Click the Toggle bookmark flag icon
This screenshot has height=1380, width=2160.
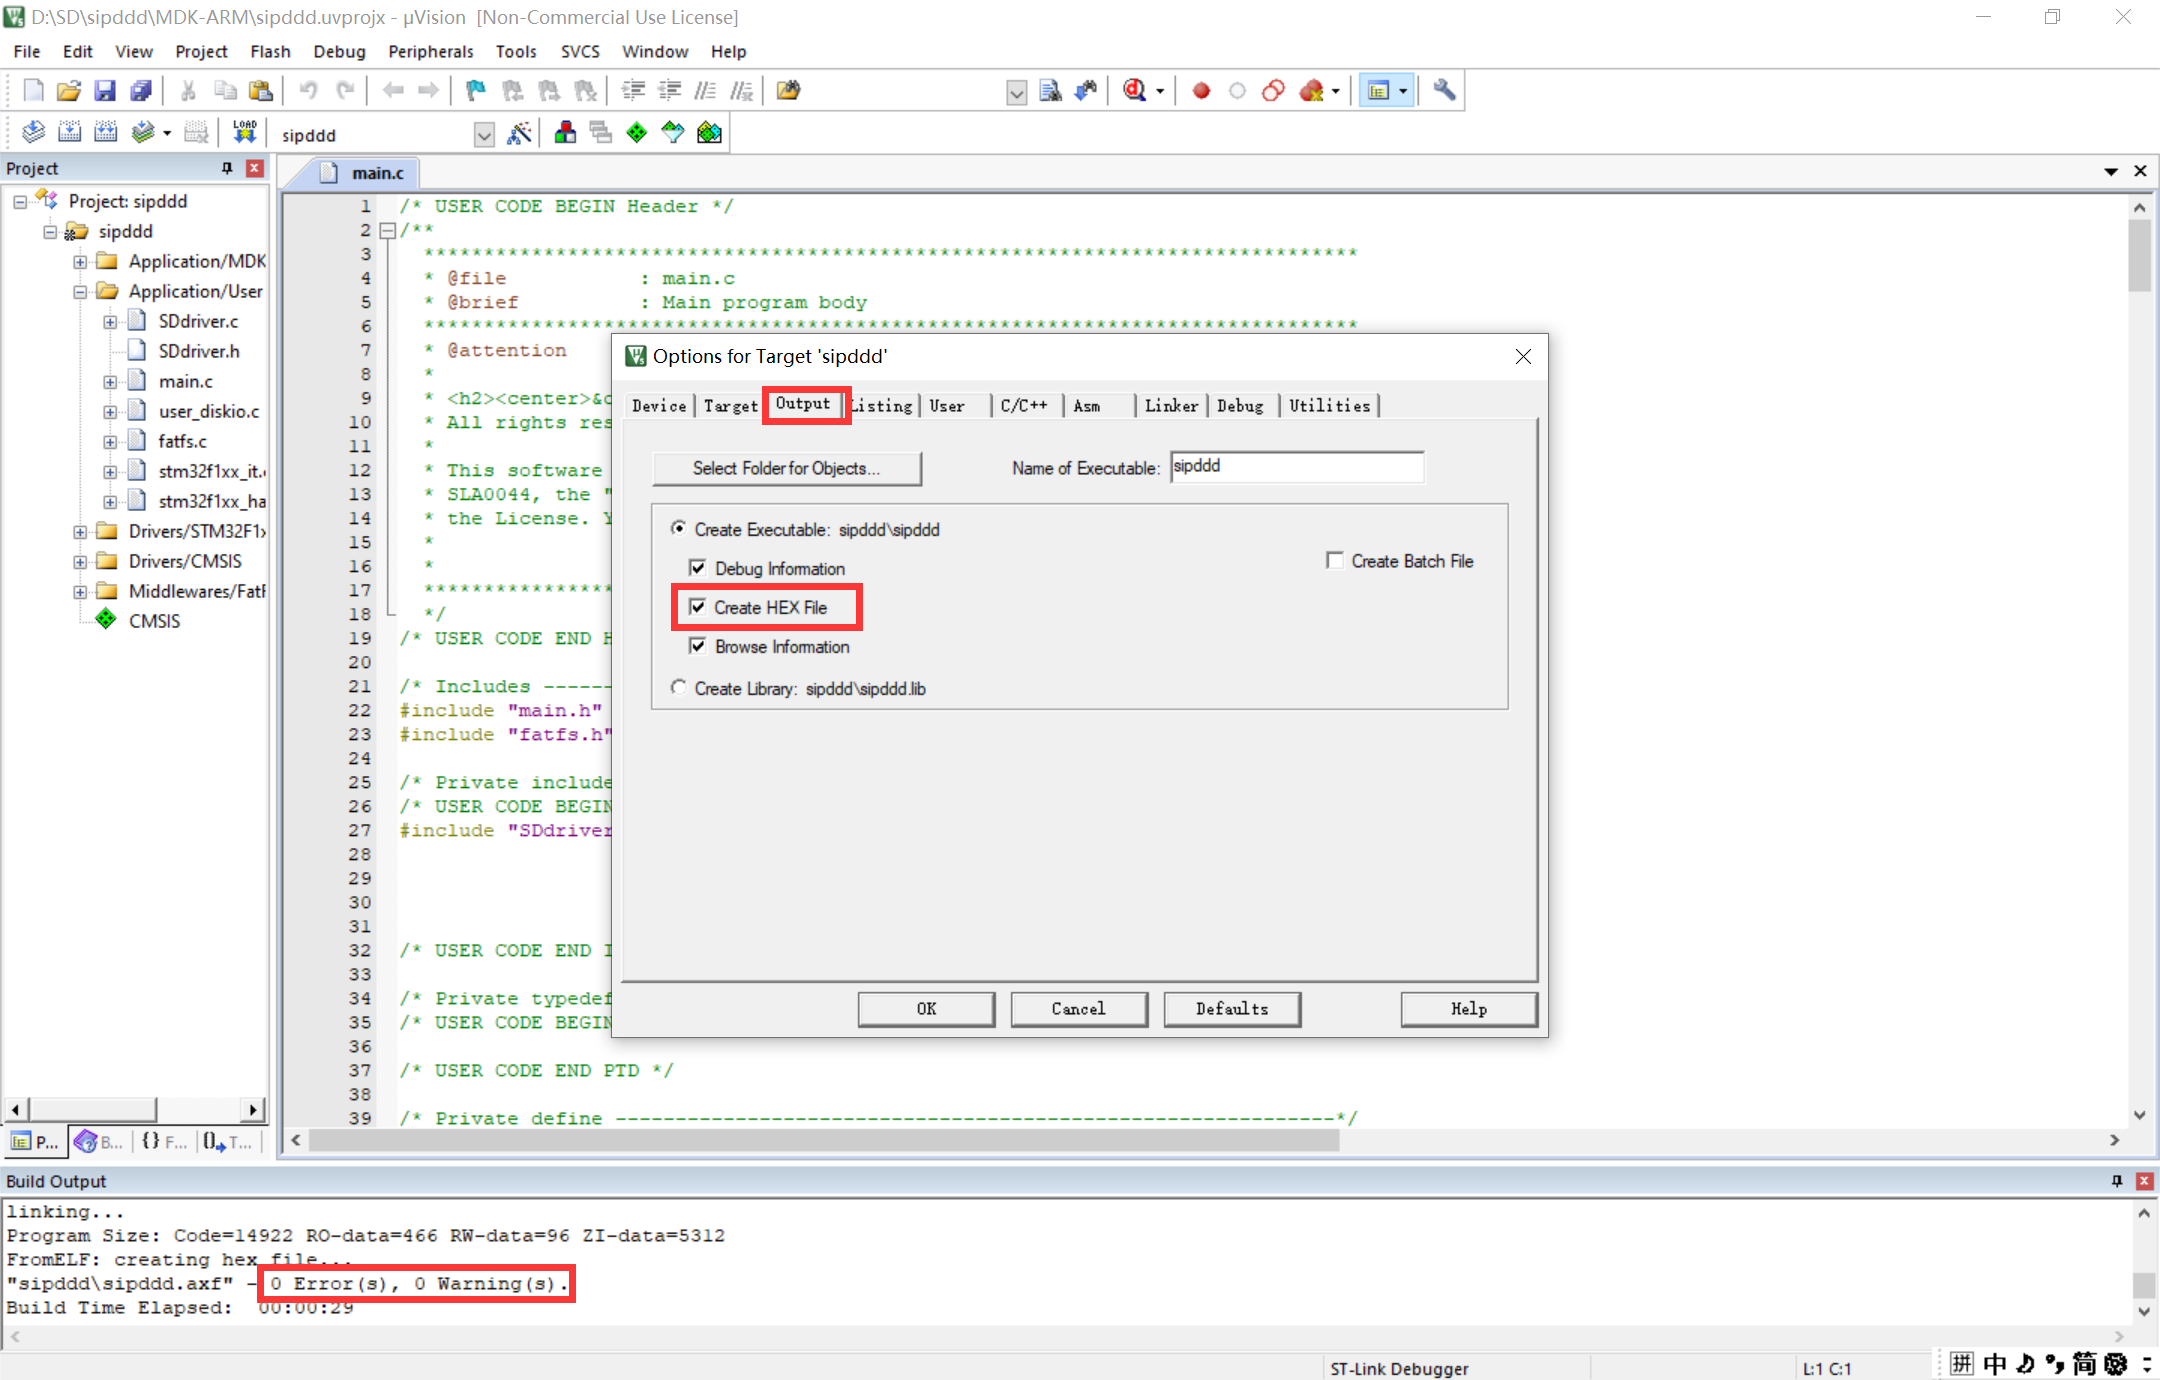point(476,91)
